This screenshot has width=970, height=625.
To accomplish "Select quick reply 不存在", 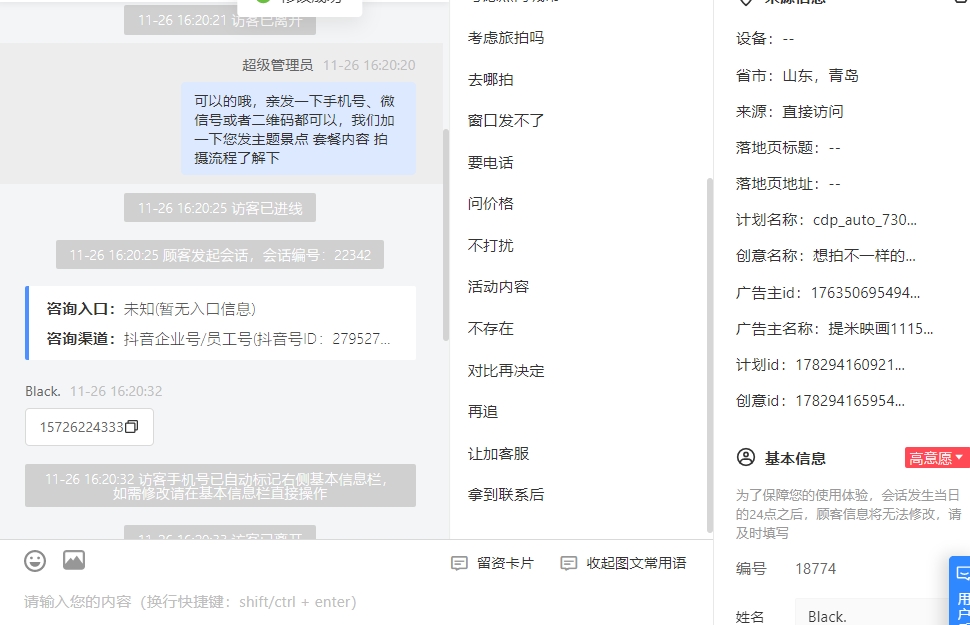I will (x=491, y=329).
